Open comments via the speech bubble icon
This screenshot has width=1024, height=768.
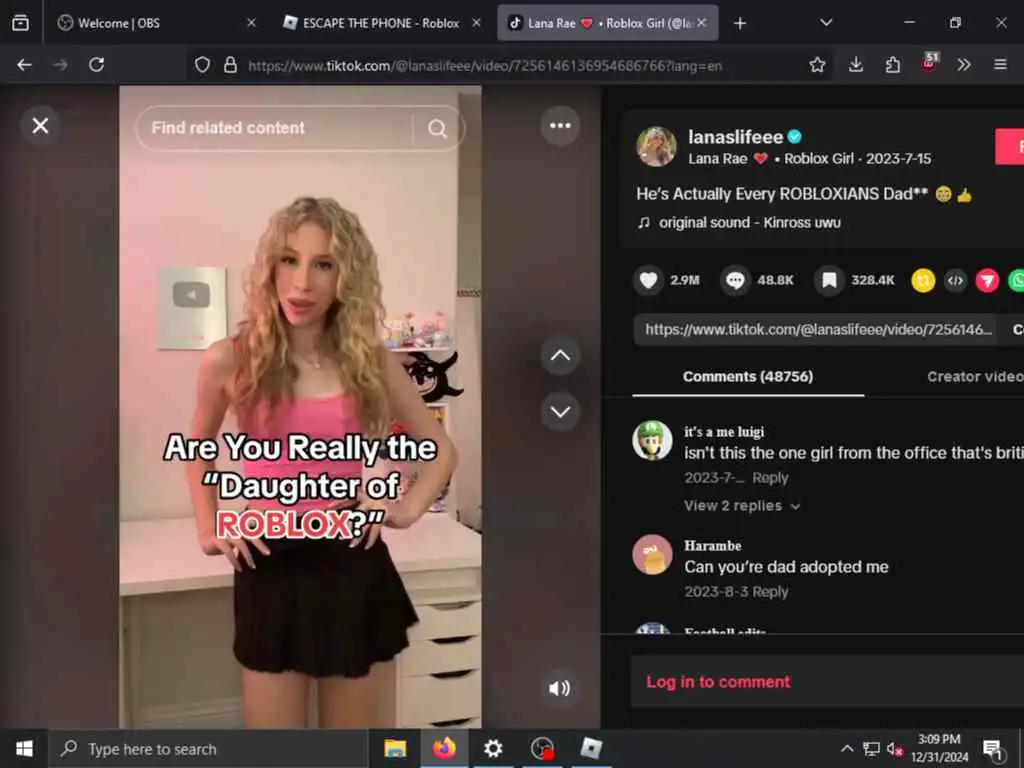735,280
